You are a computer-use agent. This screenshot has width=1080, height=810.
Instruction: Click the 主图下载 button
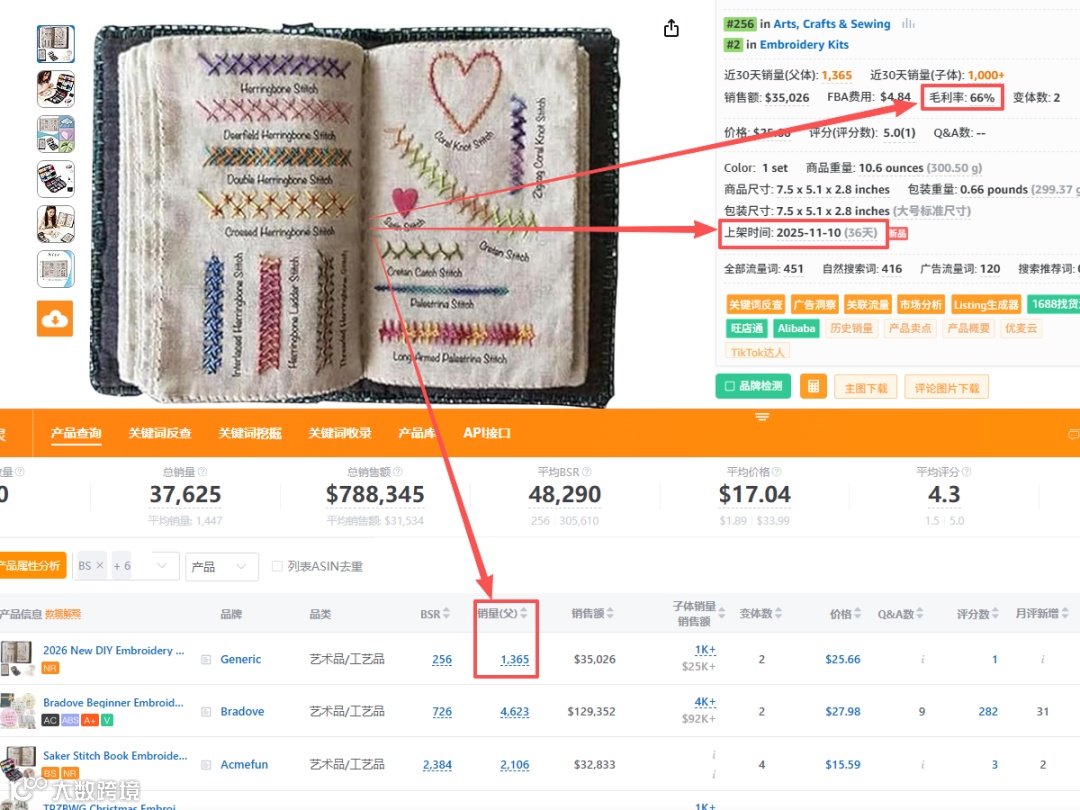pos(866,388)
